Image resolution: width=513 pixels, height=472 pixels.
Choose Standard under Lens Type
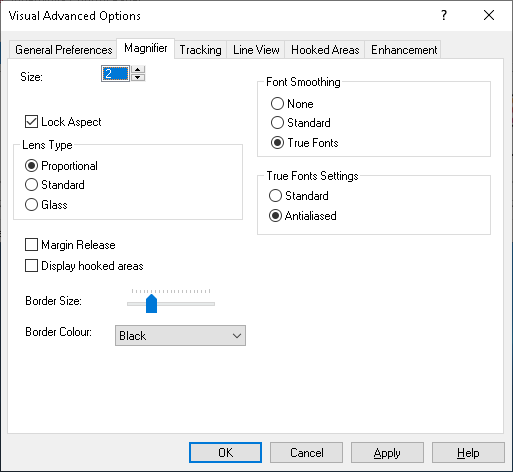click(x=31, y=184)
